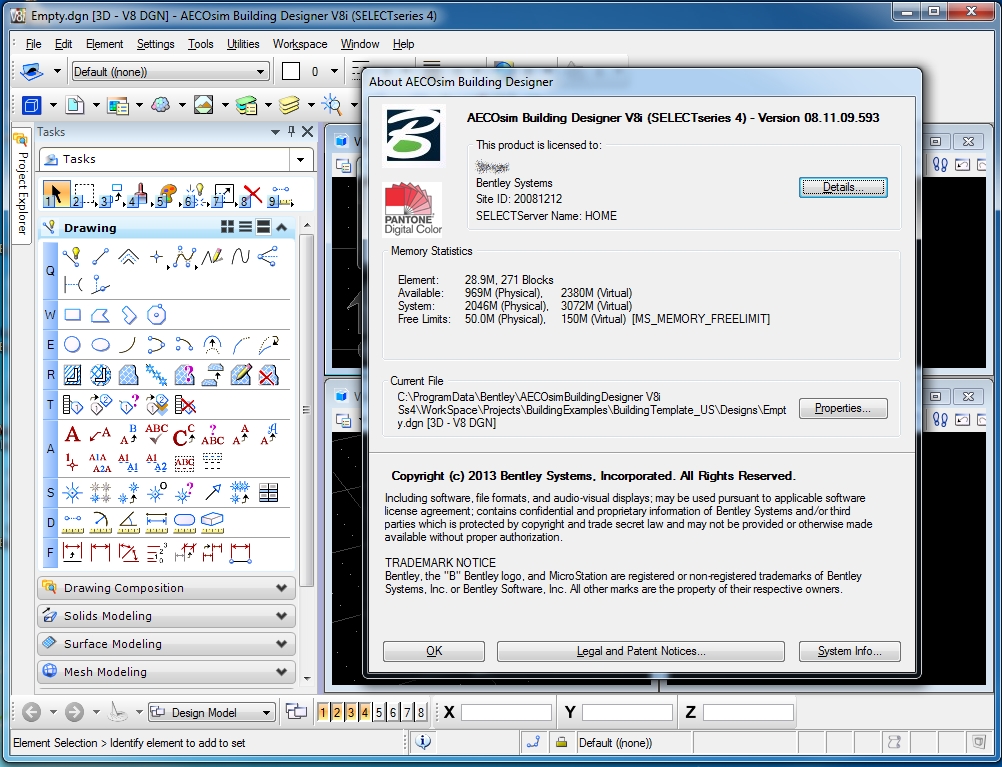Open the File menu
Viewport: 1002px width, 767px height.
point(33,44)
